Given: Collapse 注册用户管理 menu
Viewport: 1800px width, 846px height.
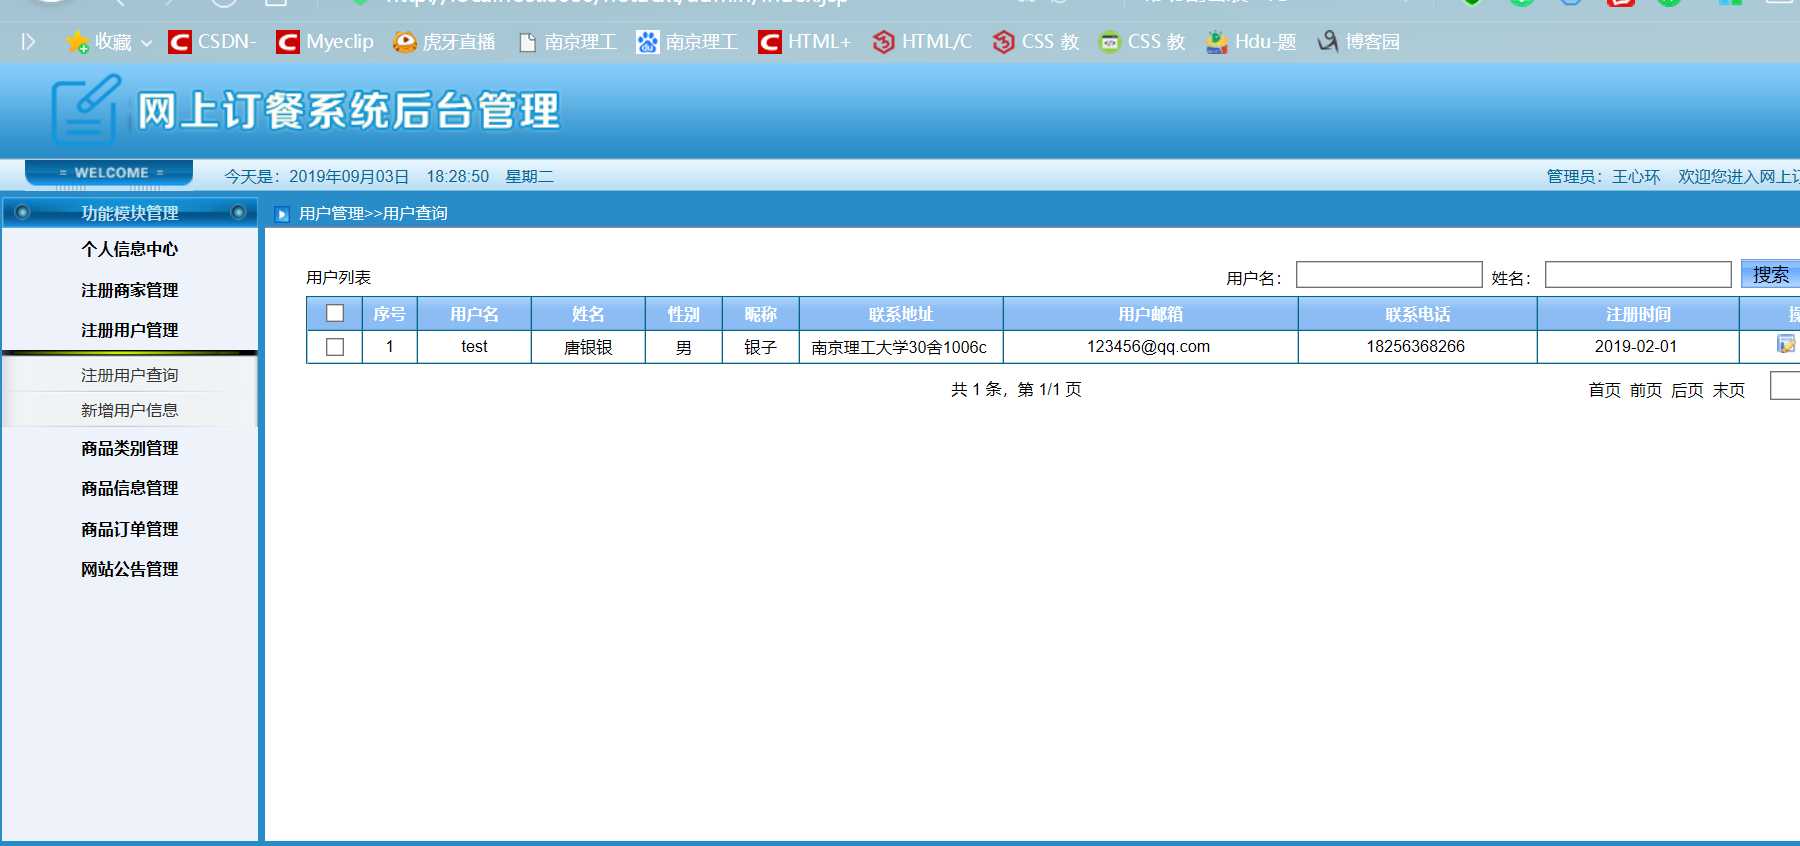Looking at the screenshot, I should click(130, 330).
